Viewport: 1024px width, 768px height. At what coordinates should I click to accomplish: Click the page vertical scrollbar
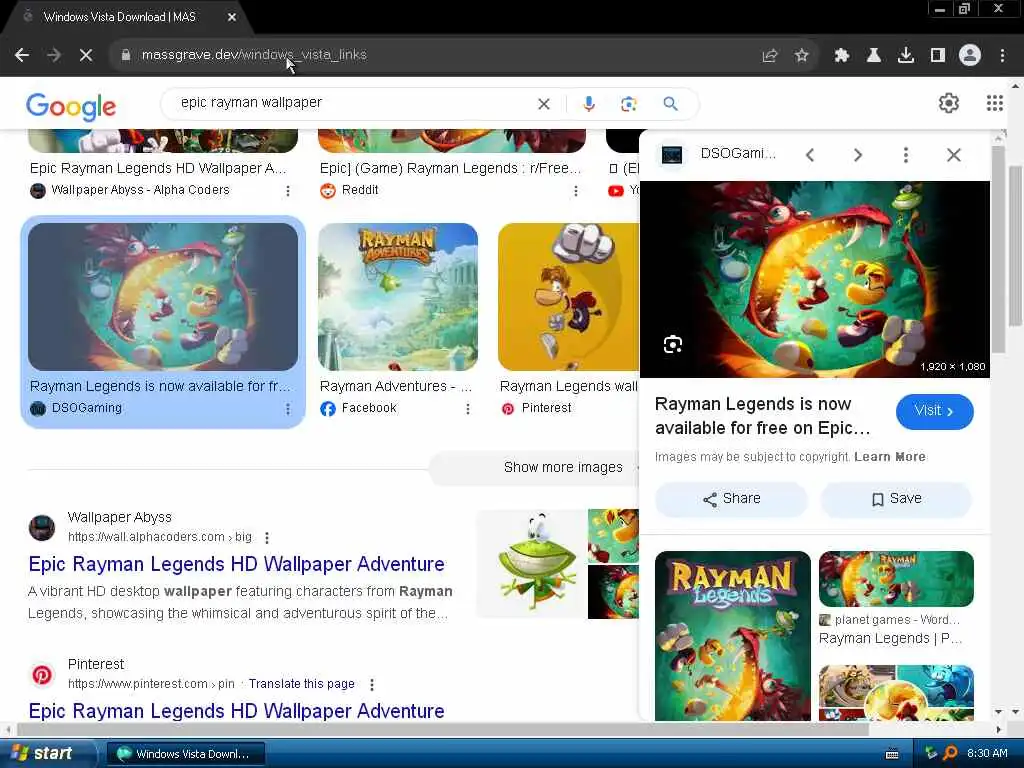pos(1017,245)
